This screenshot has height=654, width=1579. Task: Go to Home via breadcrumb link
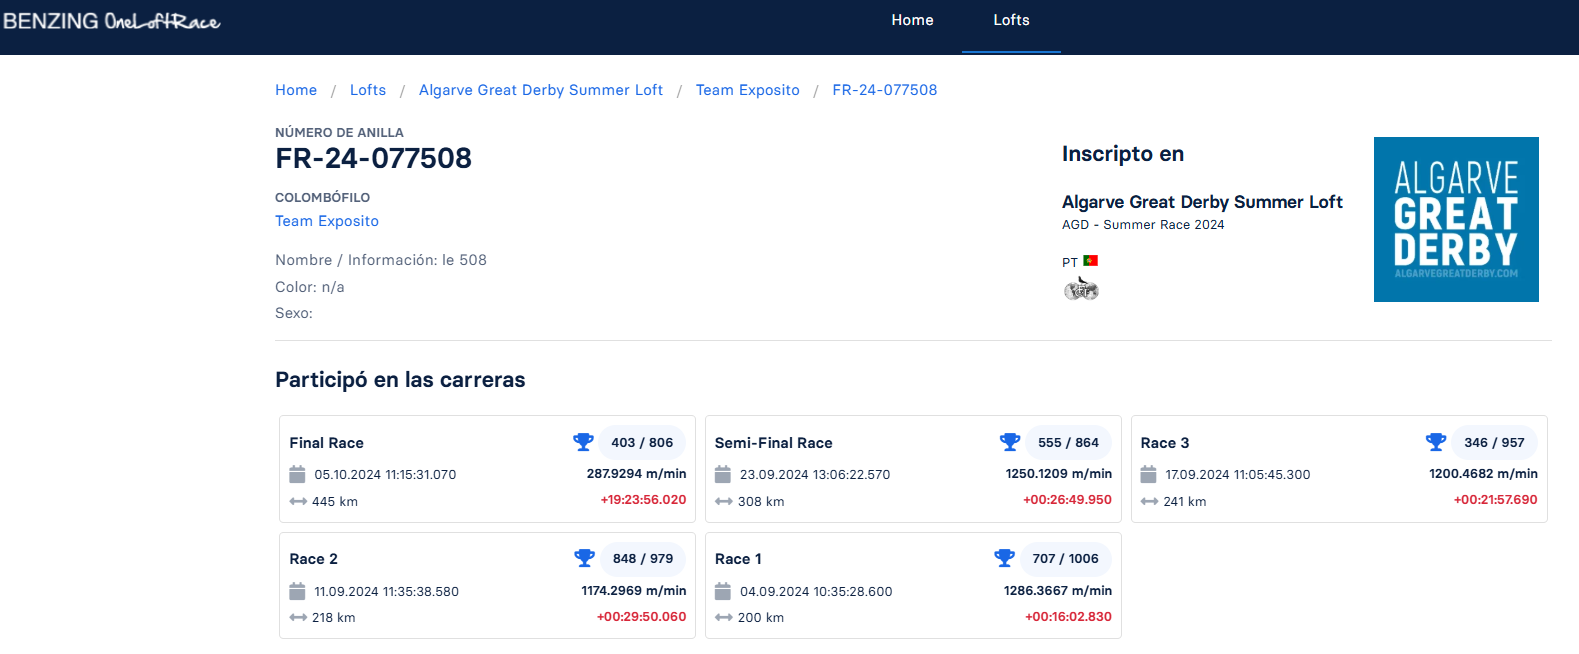(x=296, y=90)
